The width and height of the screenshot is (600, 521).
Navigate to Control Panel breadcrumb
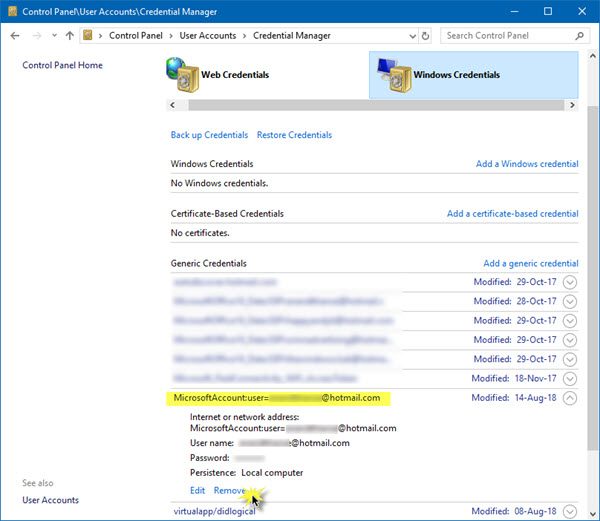click(x=136, y=36)
